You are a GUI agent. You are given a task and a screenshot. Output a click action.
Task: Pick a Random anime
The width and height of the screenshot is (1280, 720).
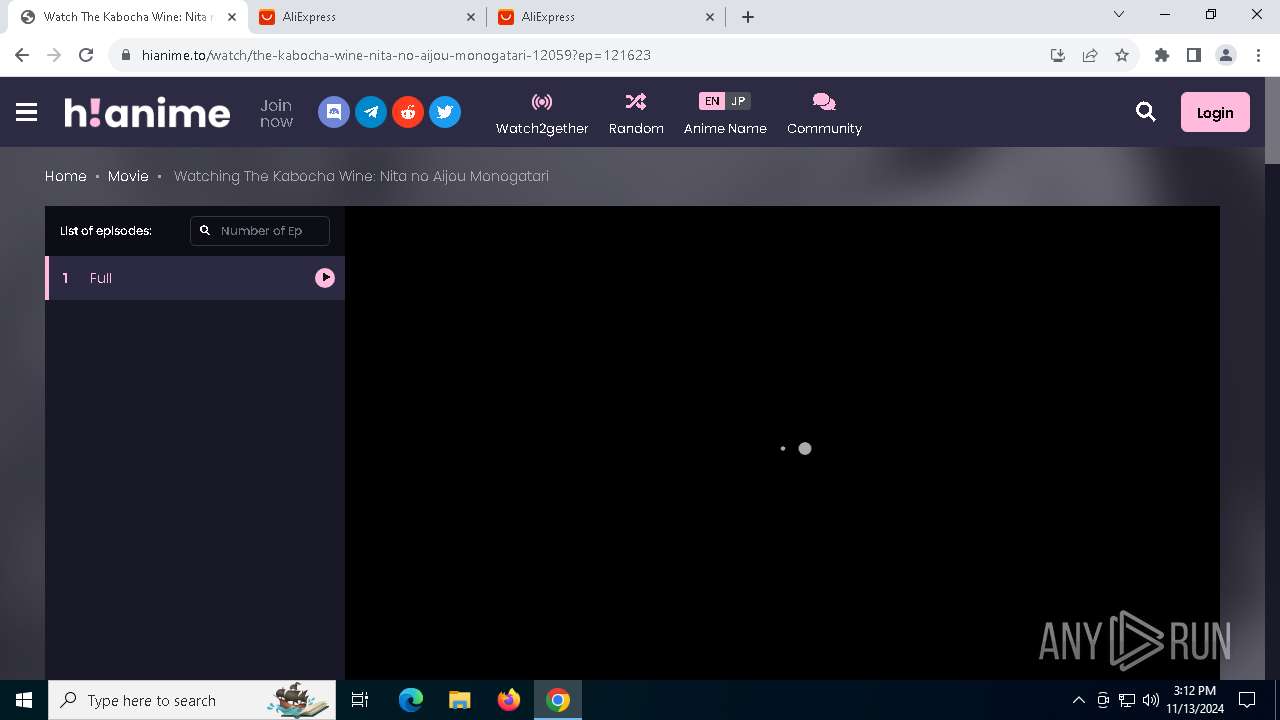(x=636, y=113)
